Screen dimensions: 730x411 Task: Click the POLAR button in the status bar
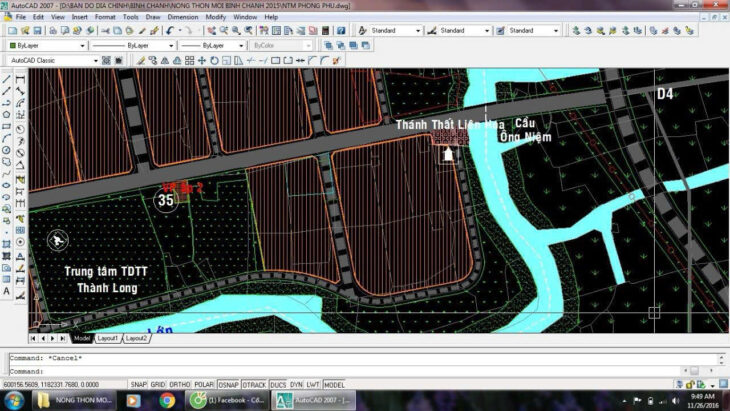coord(204,384)
